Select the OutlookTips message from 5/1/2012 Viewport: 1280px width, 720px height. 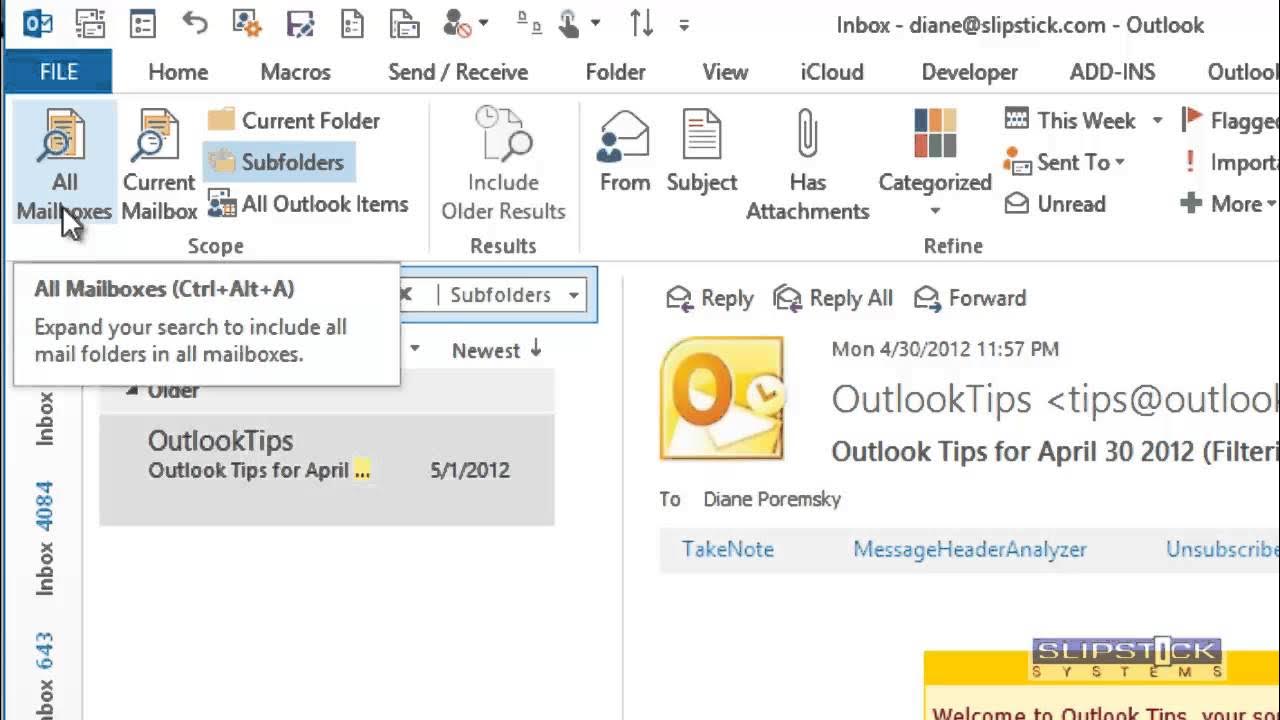click(x=326, y=469)
